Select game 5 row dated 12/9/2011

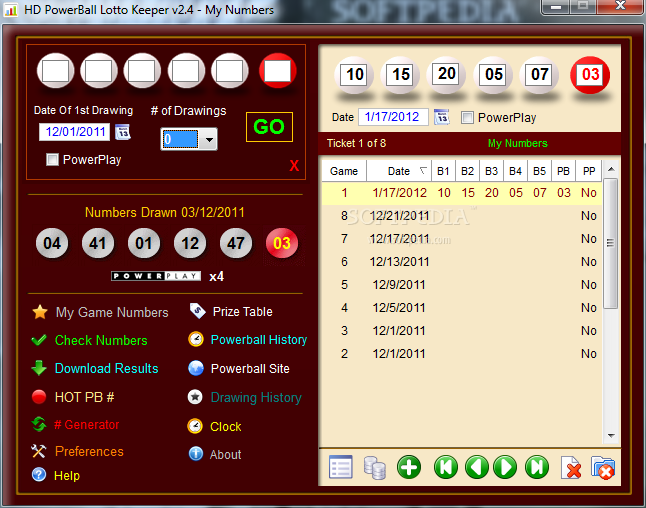point(461,285)
